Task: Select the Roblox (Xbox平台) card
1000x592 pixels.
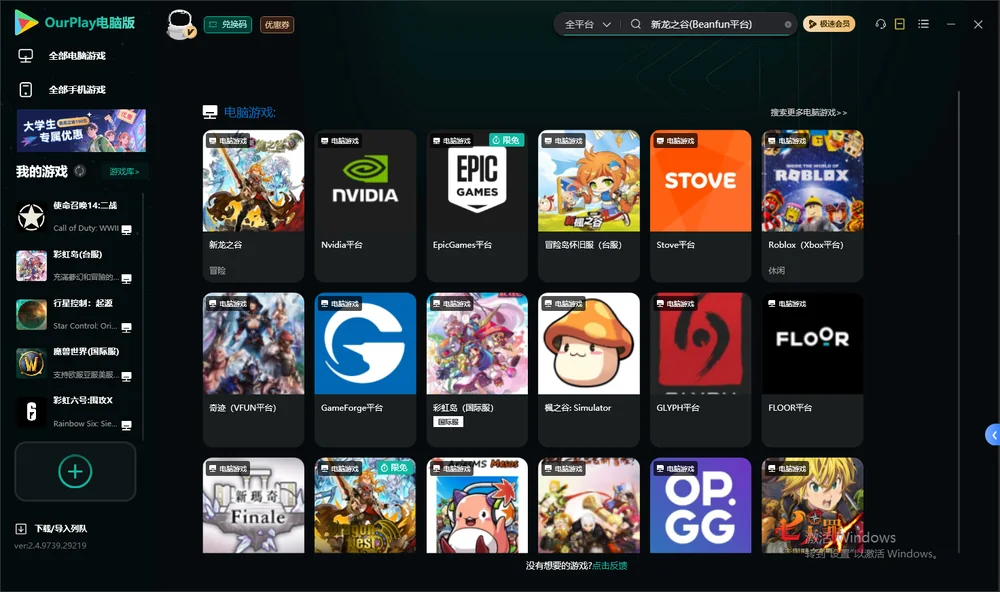Action: tap(812, 205)
